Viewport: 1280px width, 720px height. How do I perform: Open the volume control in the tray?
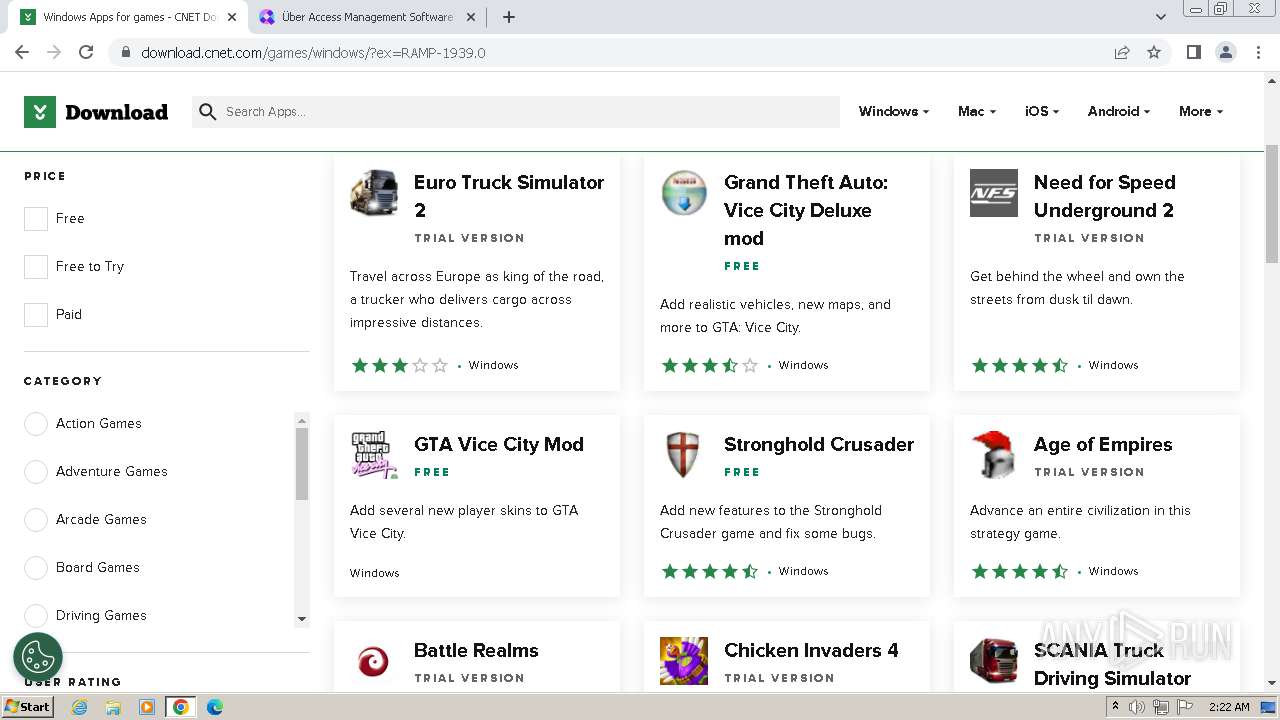tap(1137, 707)
